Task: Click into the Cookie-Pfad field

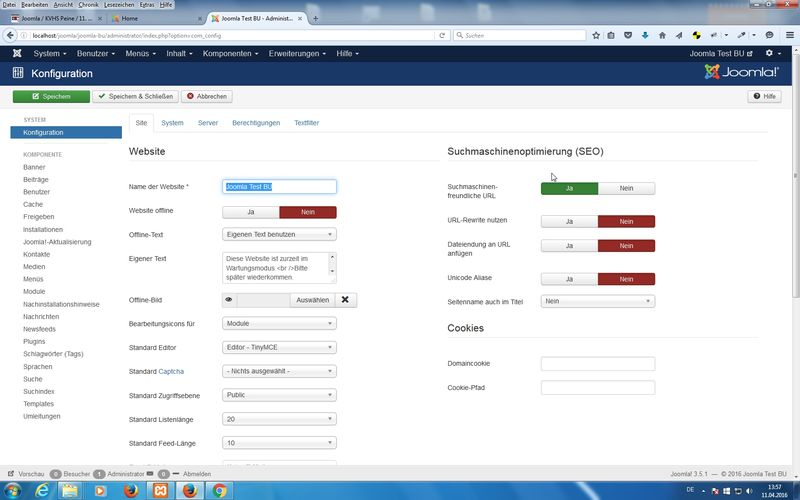Action: [x=598, y=388]
